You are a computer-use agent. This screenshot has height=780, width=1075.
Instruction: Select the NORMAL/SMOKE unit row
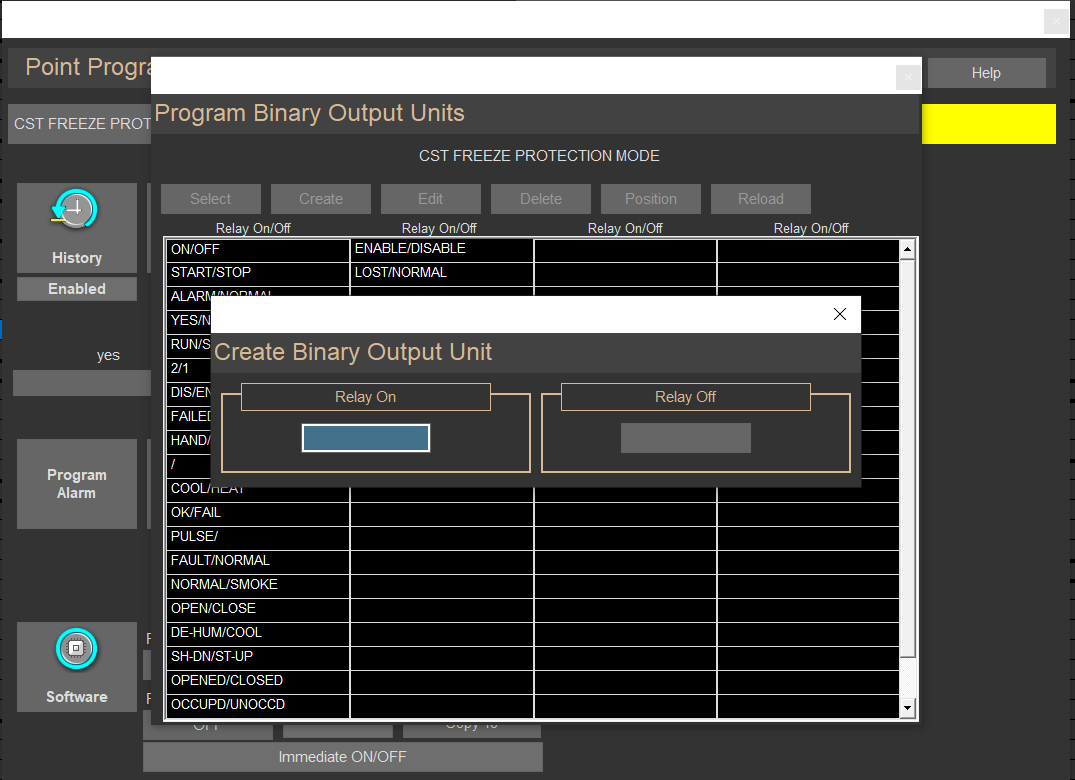(x=258, y=585)
